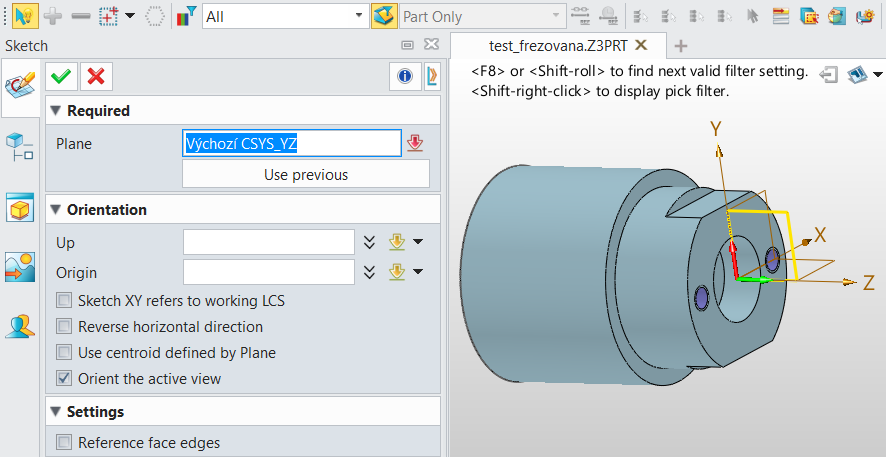Expand options chevron next to Up field

pyautogui.click(x=369, y=242)
